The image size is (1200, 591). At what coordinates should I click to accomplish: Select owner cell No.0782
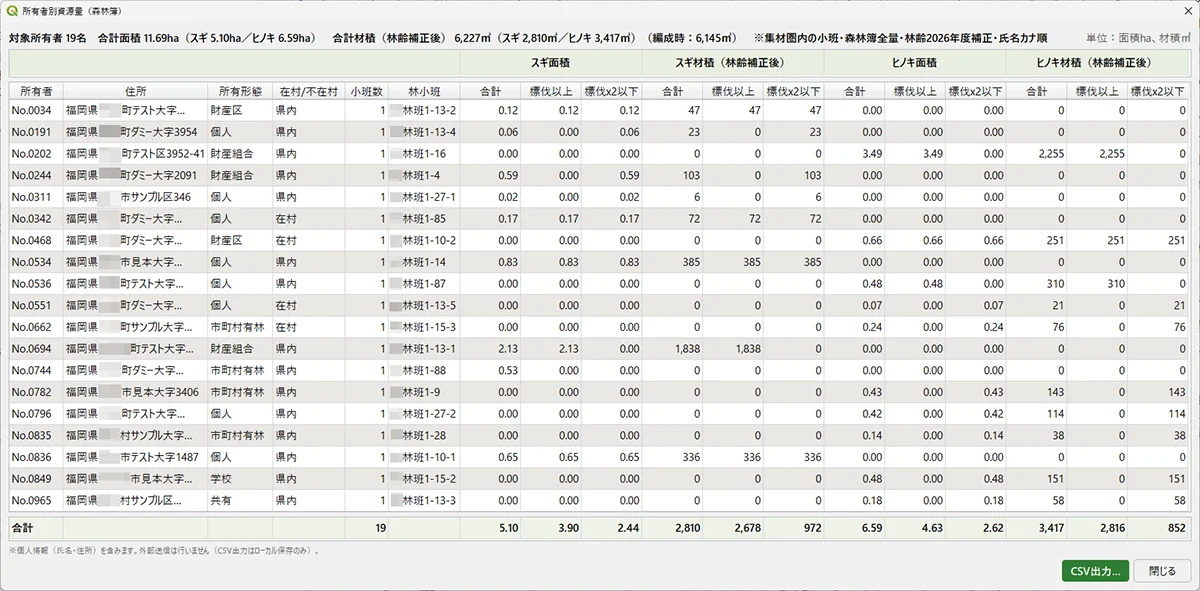tap(35, 392)
